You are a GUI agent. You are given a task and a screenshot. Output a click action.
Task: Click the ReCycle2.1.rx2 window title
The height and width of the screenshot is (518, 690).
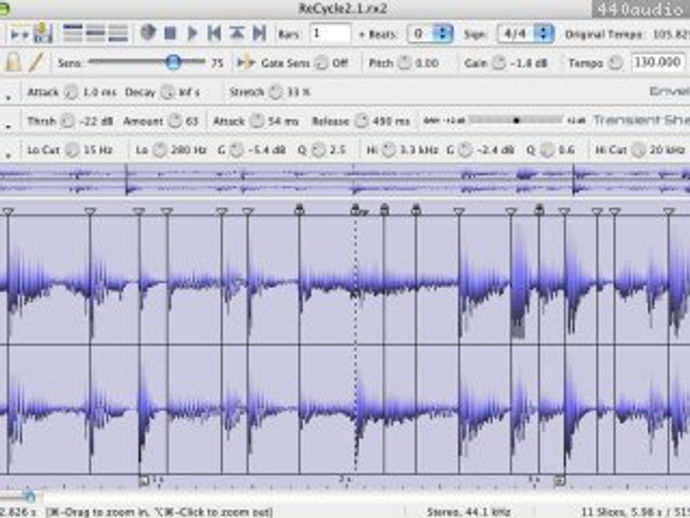pos(343,8)
